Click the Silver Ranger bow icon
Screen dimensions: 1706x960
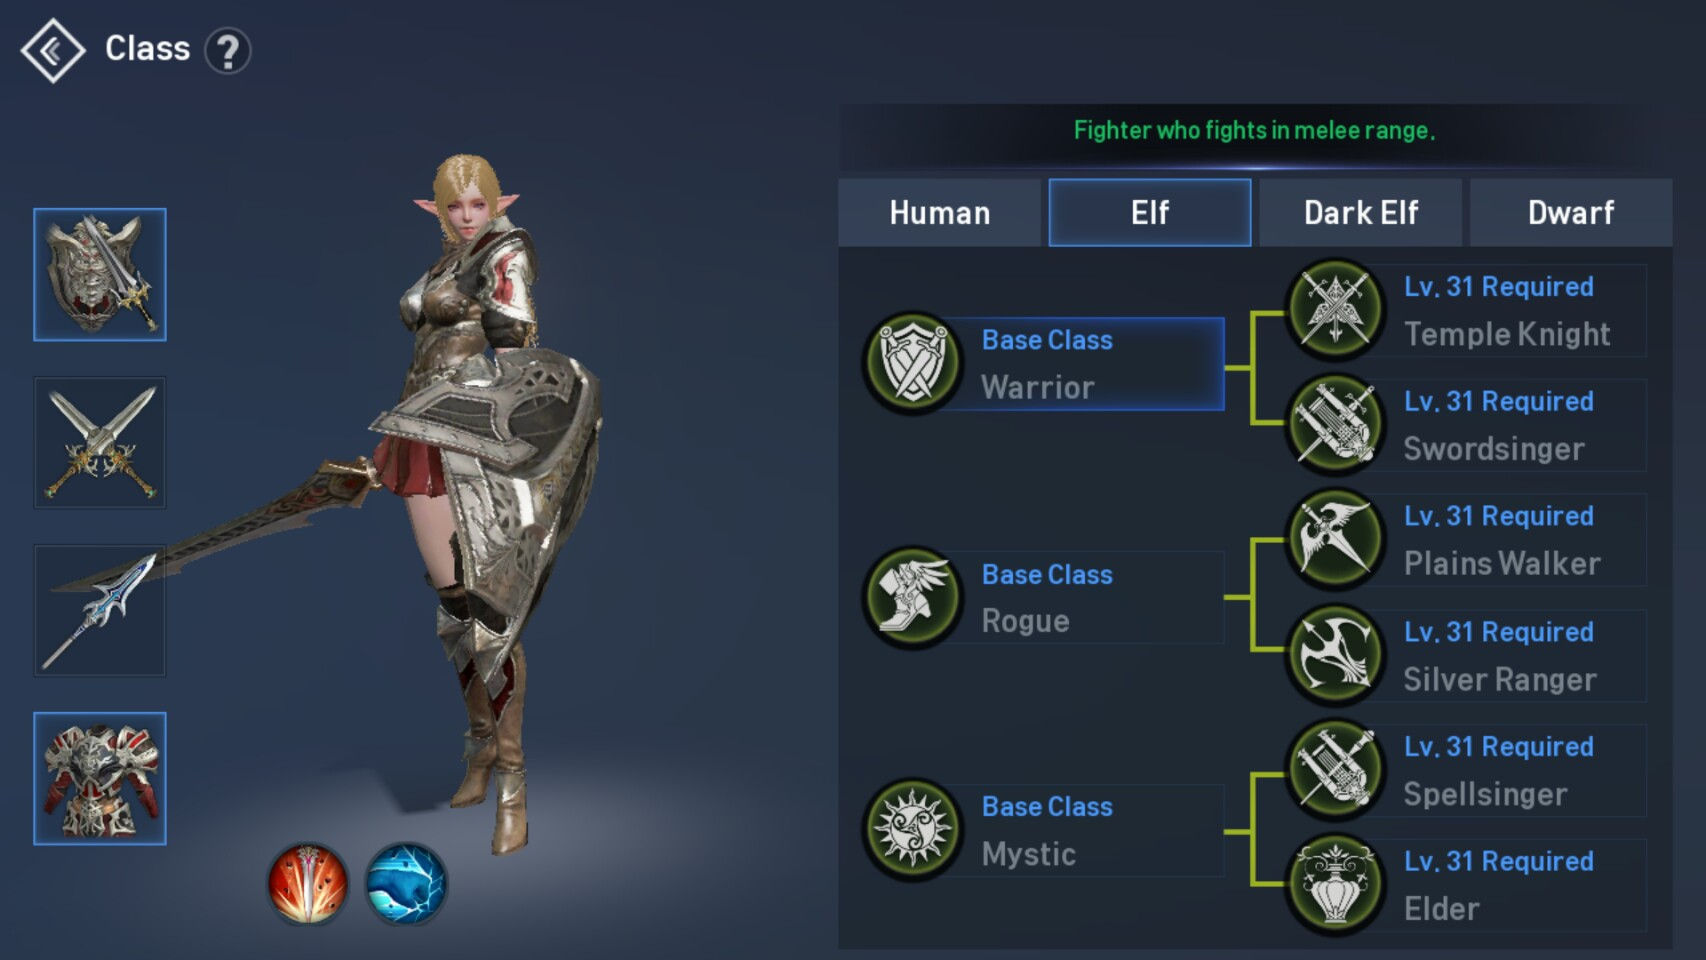tap(1335, 655)
